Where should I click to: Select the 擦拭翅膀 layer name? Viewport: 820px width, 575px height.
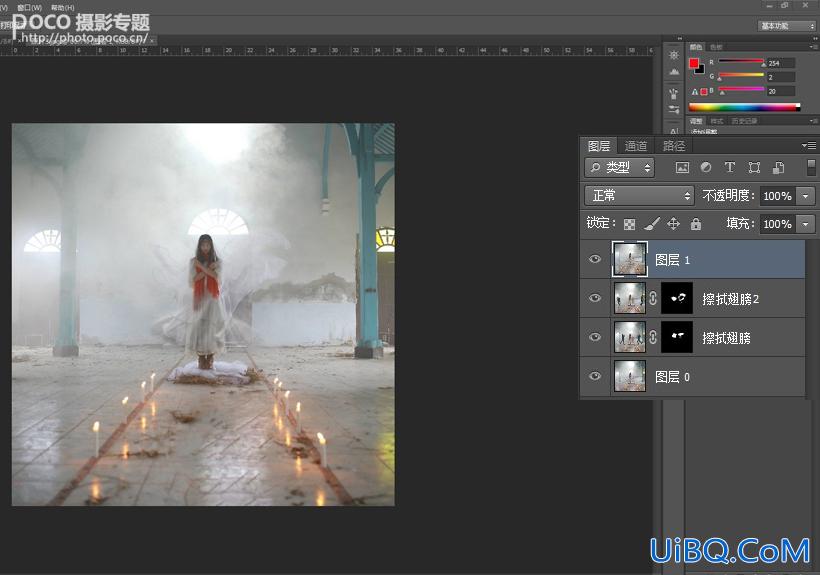(726, 338)
